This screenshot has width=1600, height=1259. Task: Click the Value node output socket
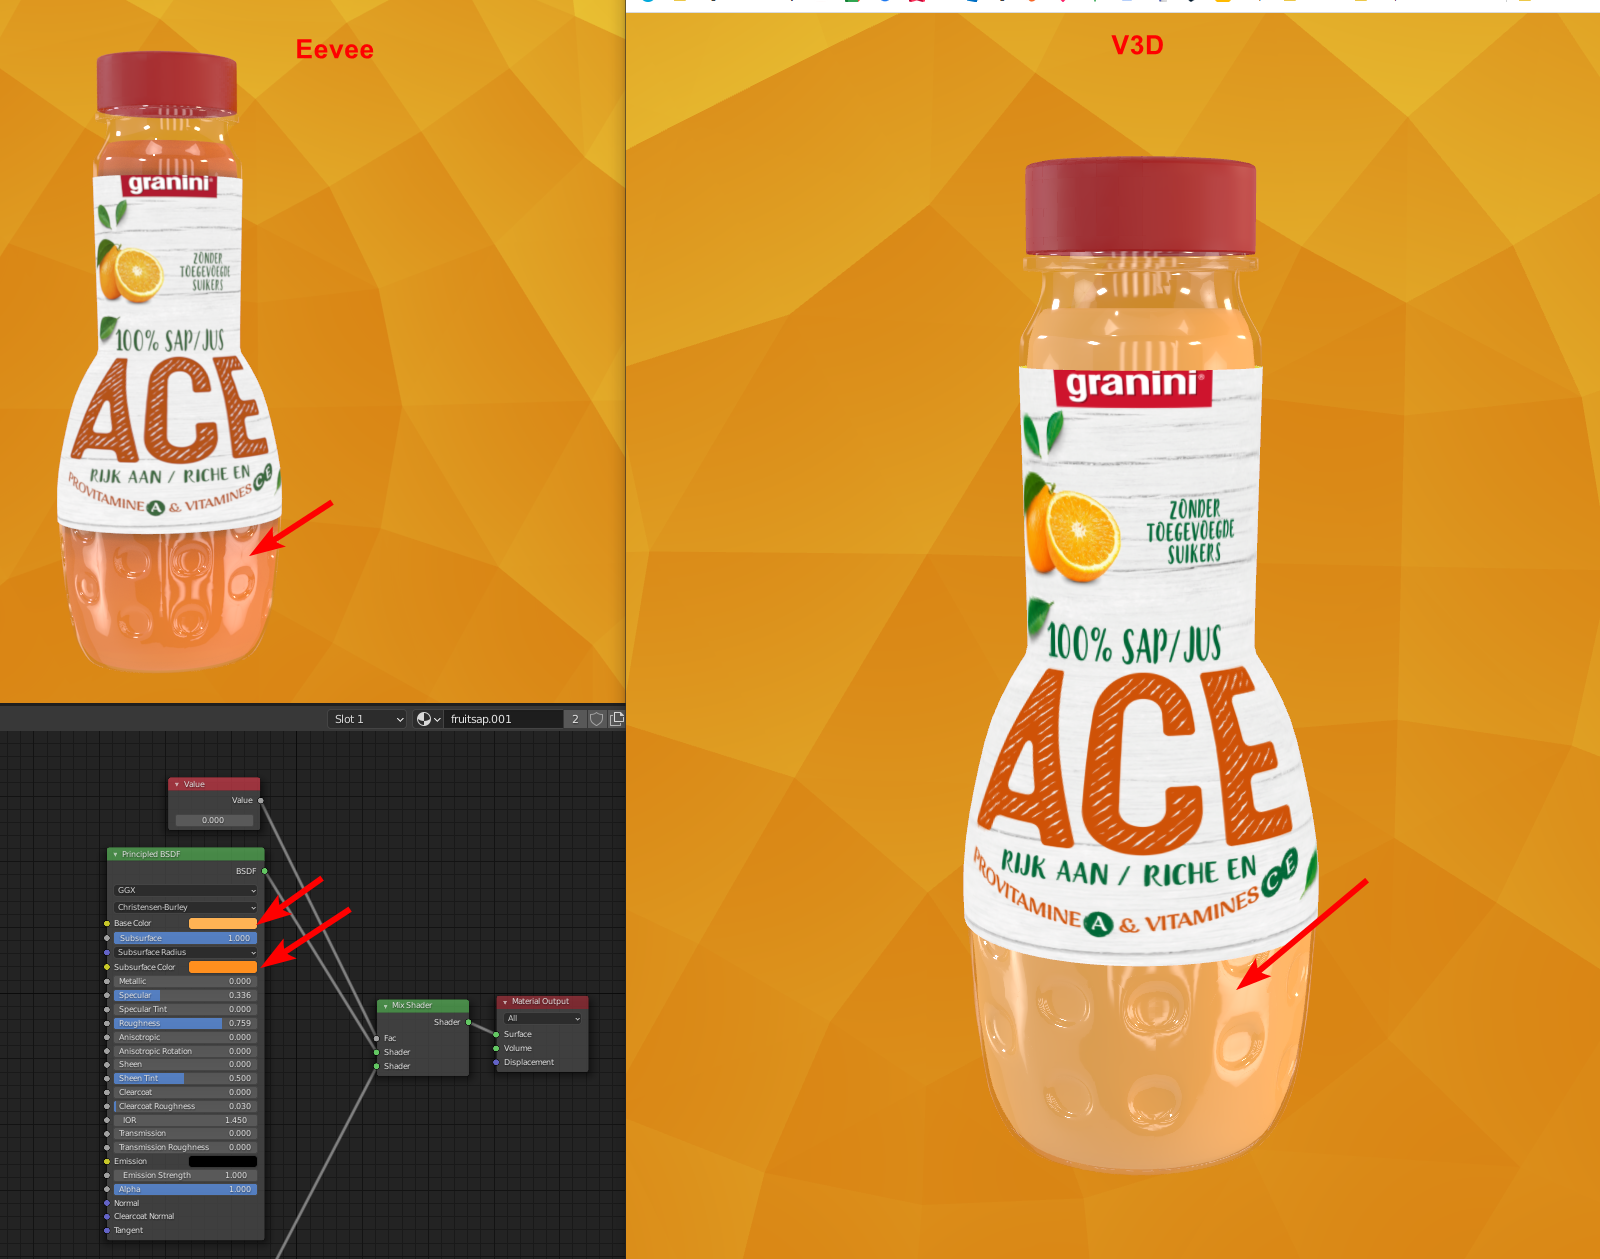click(261, 800)
